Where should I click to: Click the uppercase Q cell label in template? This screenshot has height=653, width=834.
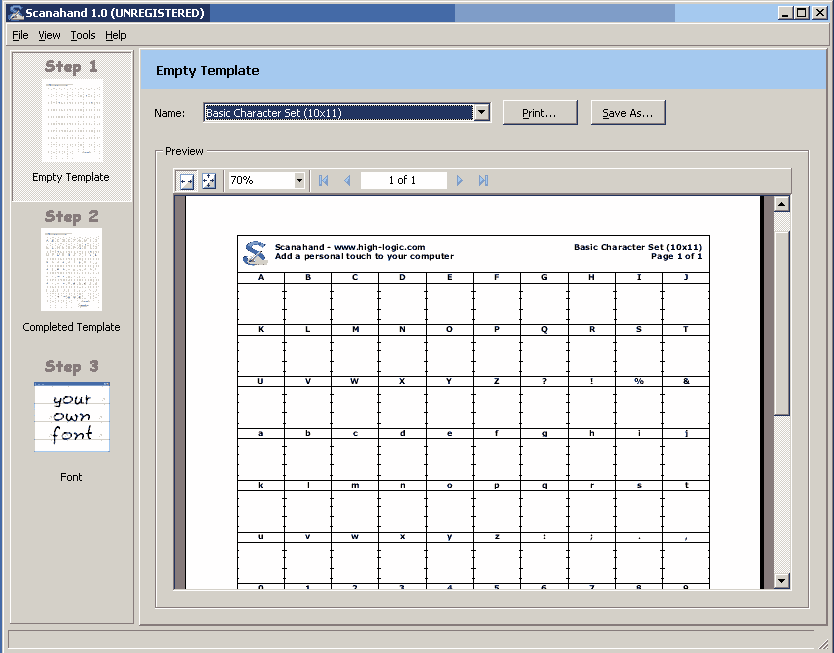pos(544,329)
